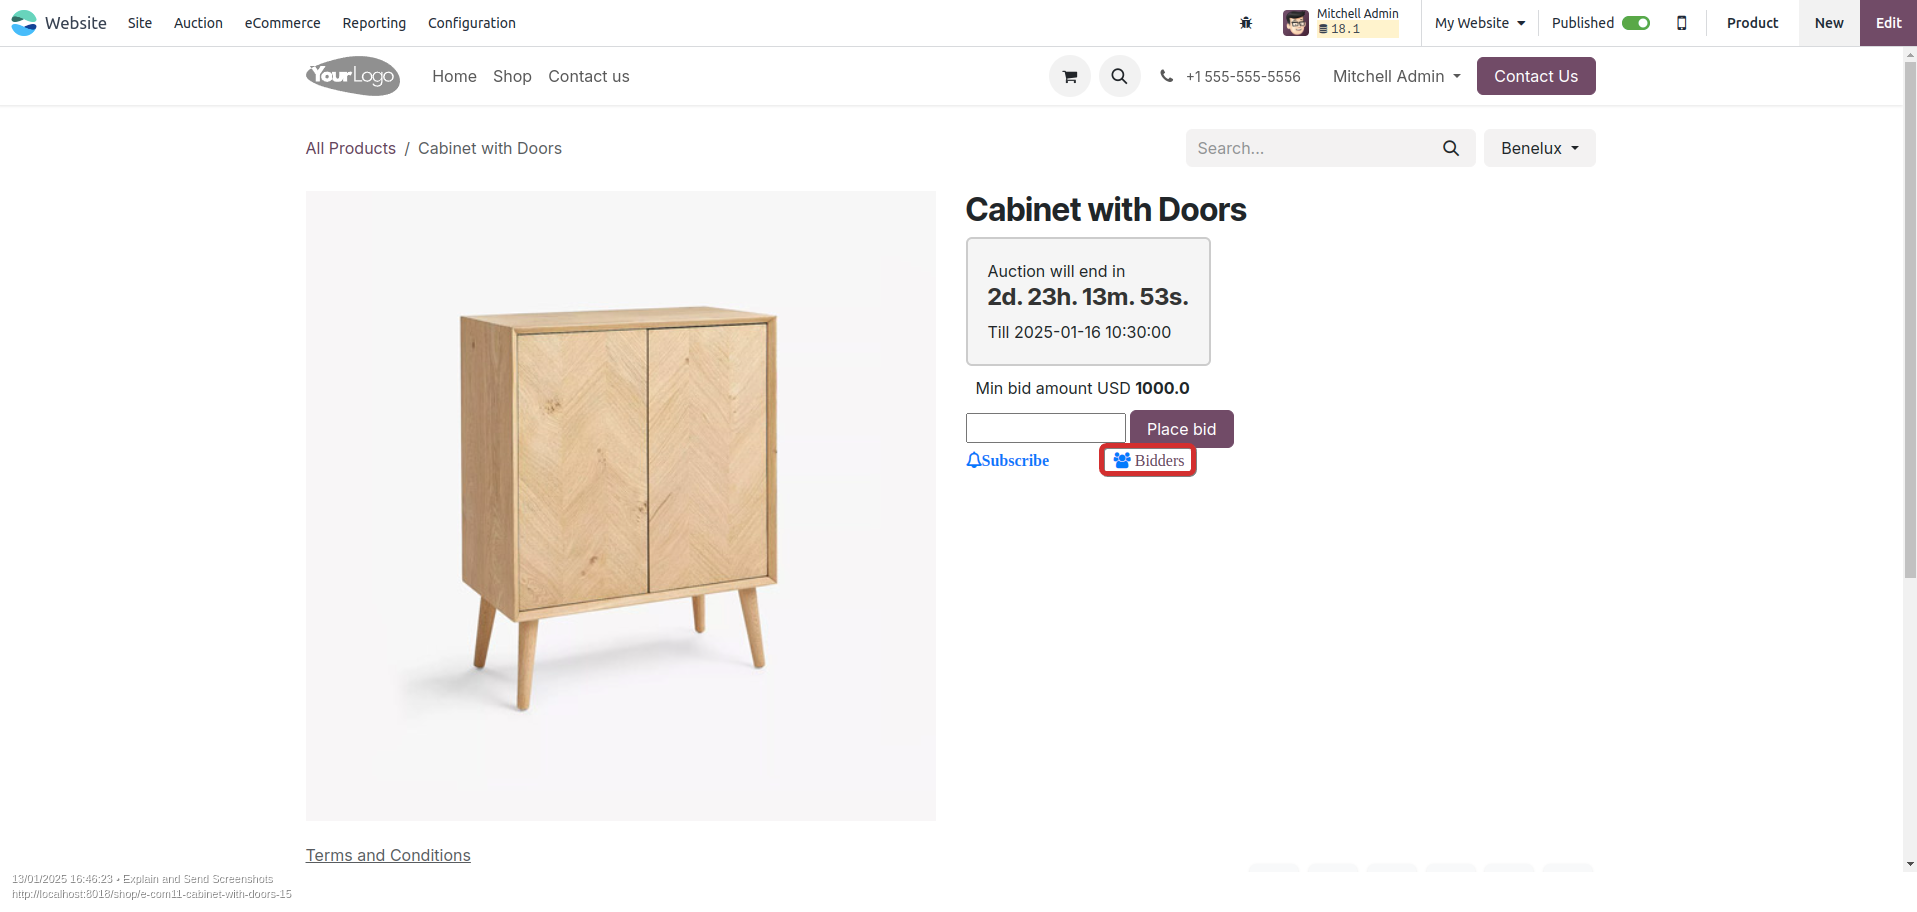
Task: Click the YourLogo website logo
Action: pos(353,76)
